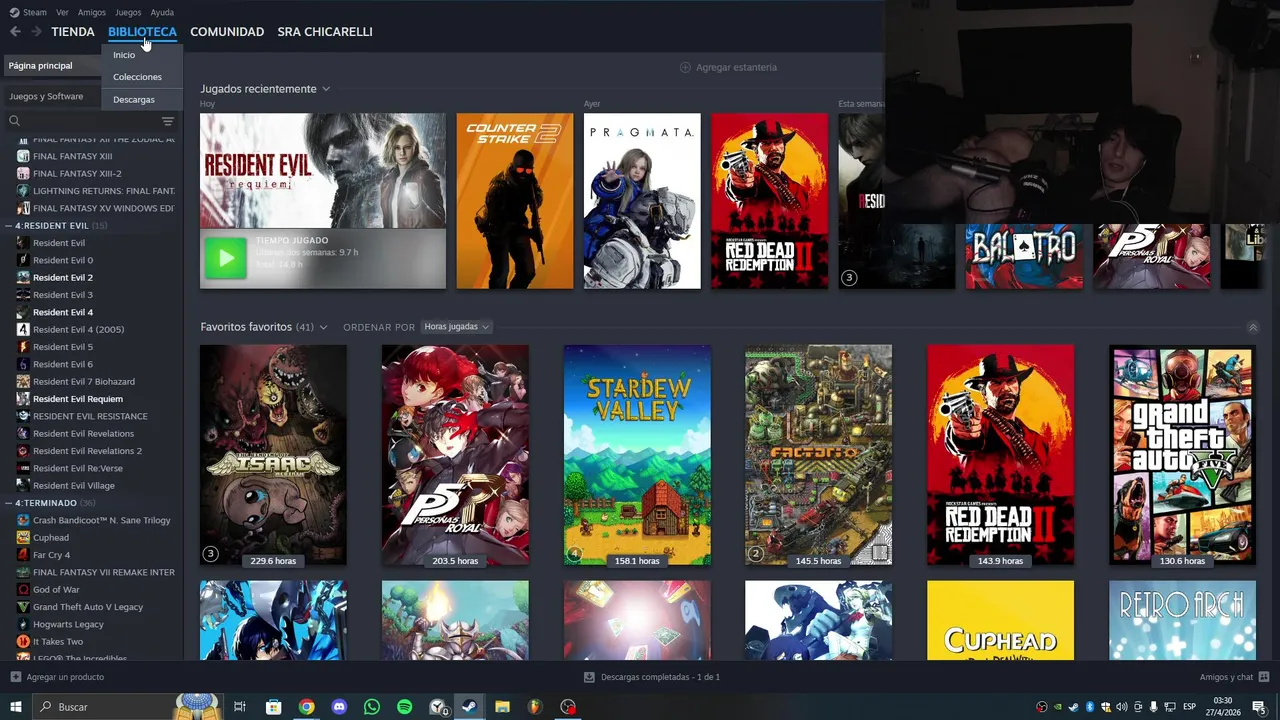The image size is (1280, 720).
Task: Click Agregar un producto
Action: pyautogui.click(x=65, y=677)
